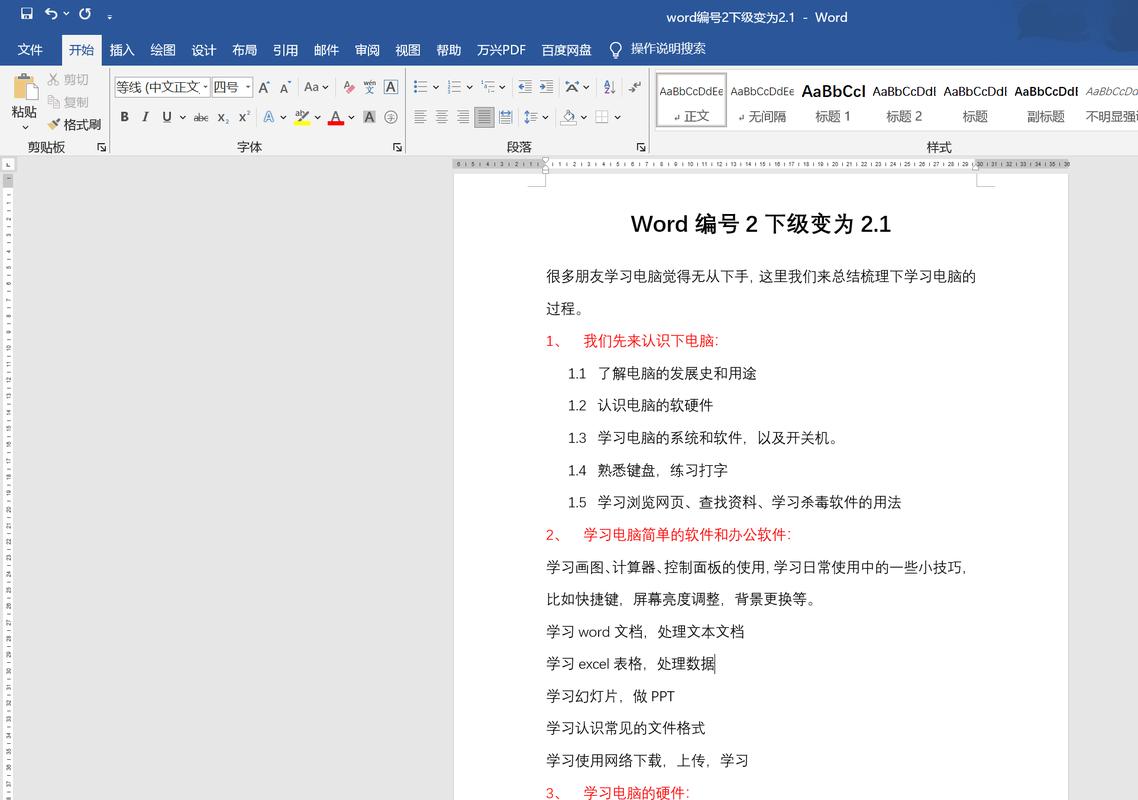1138x800 pixels.
Task: Switch to the 插入 ribbon tab
Action: (x=121, y=49)
